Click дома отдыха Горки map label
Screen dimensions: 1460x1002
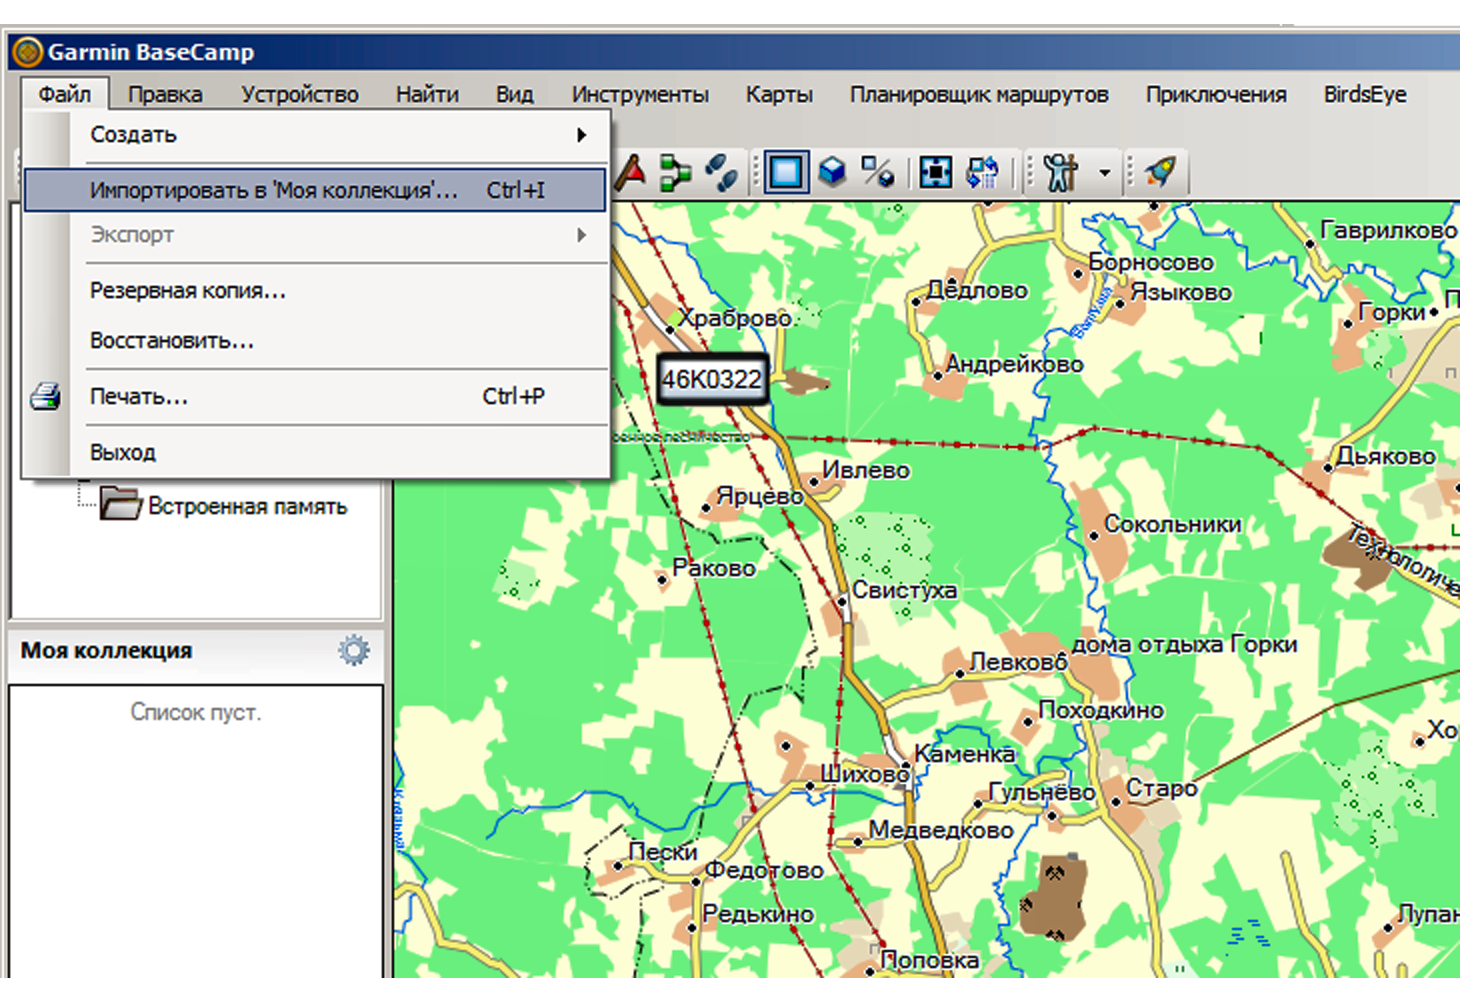1184,645
